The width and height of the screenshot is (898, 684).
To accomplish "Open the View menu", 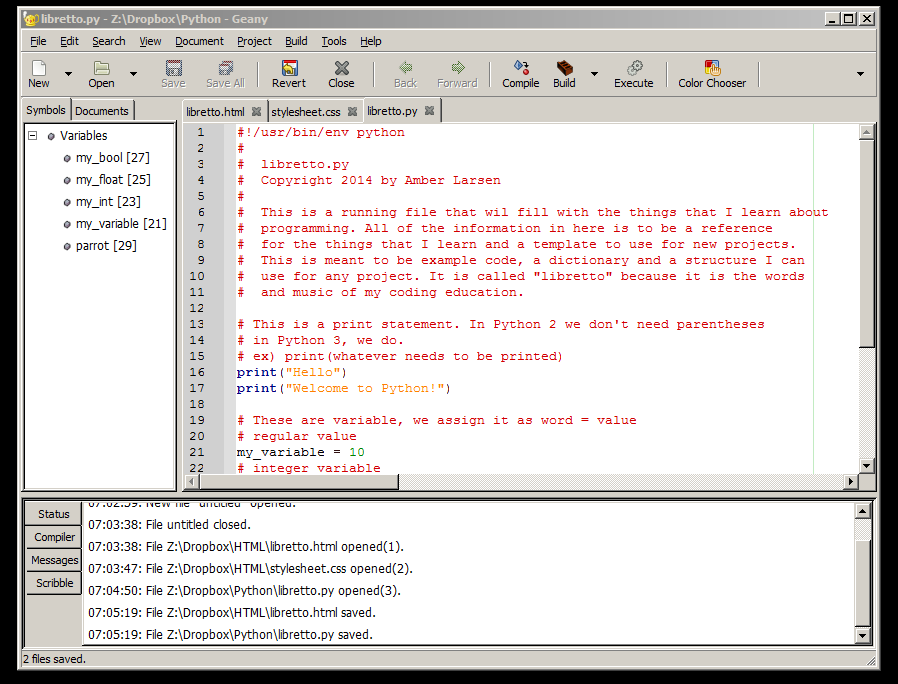I will [x=150, y=41].
